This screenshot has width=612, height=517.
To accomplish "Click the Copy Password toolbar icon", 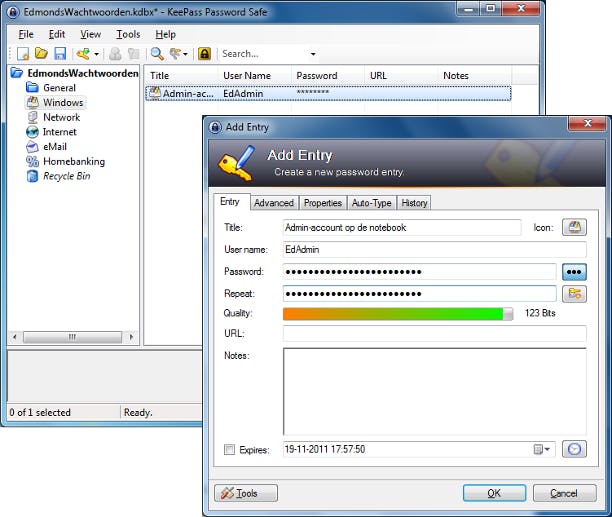I will [x=133, y=53].
